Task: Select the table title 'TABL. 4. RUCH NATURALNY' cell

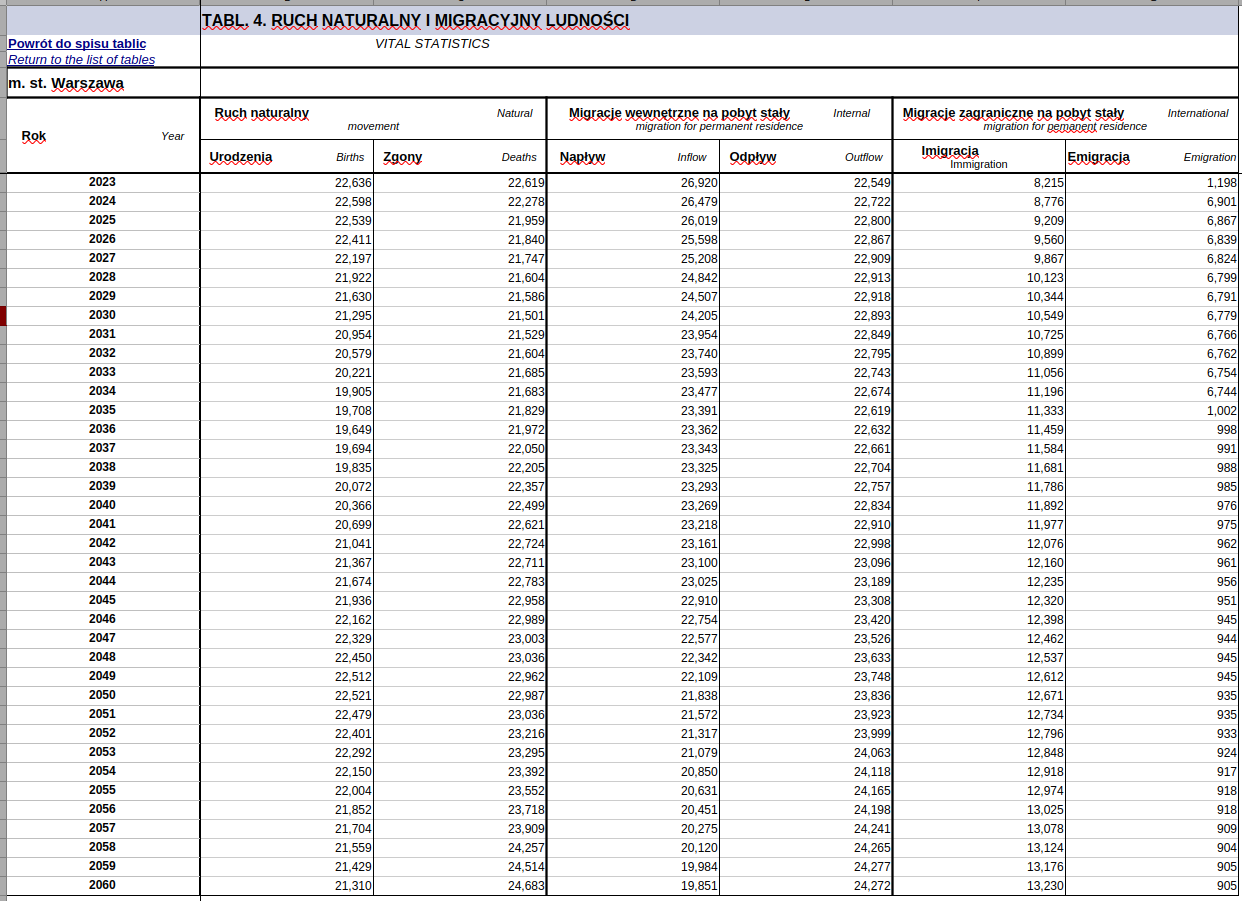Action: pos(415,21)
